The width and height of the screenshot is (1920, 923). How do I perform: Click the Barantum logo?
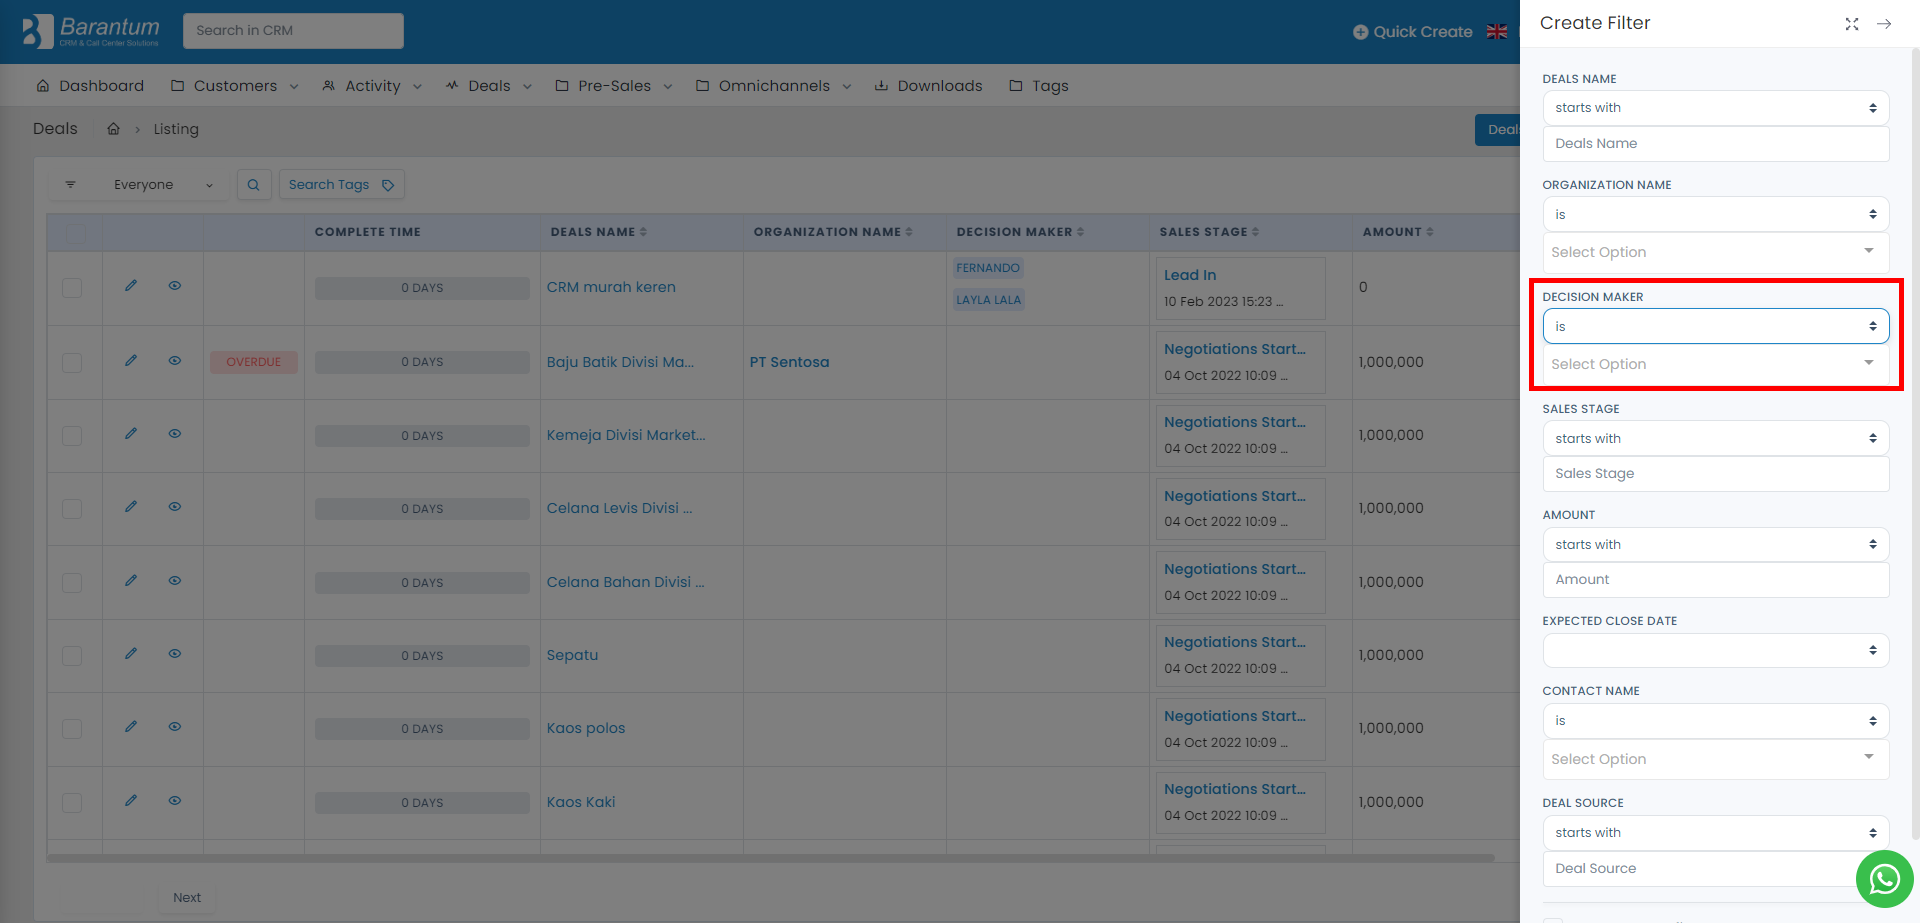click(91, 31)
